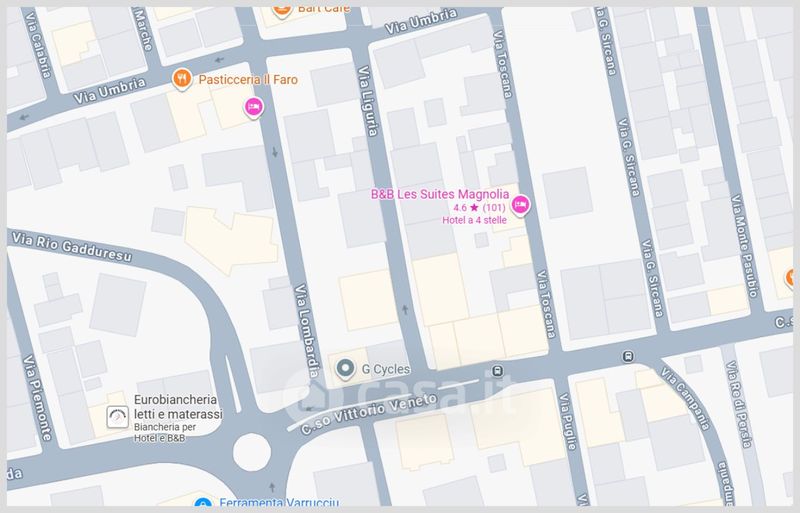Screen dimensions: 800x513
Task: Select the pink hotel marker below Pasticceria Il Faro
Action: (254, 108)
